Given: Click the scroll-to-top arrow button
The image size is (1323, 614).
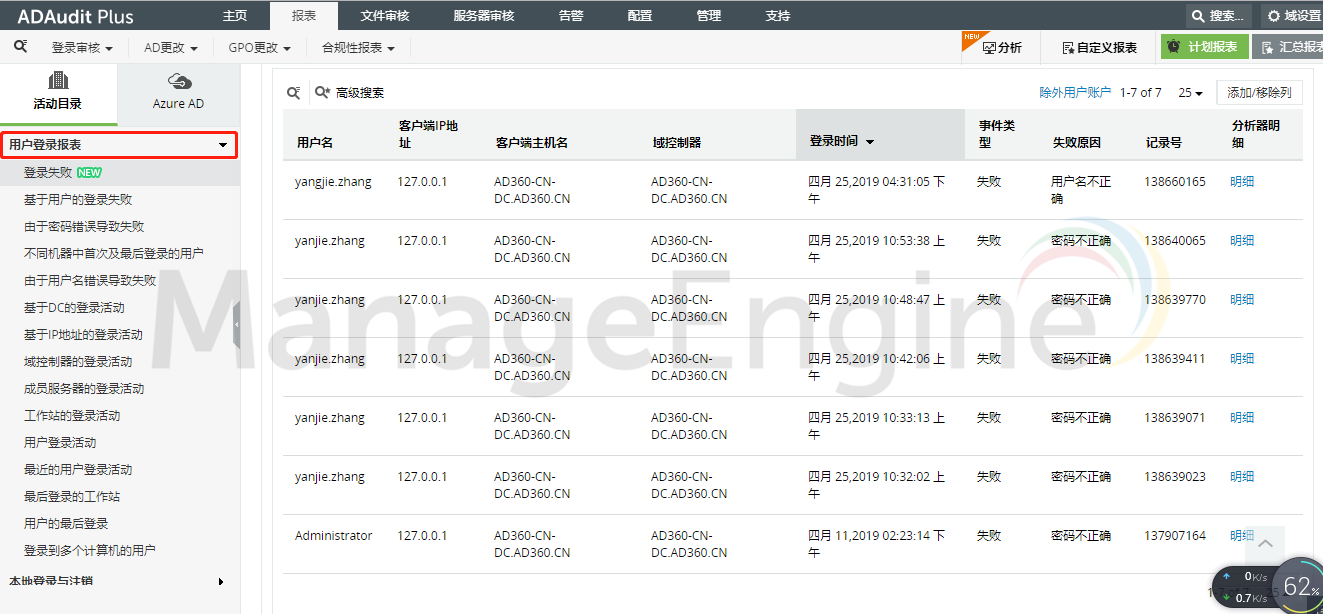Looking at the screenshot, I should (1265, 544).
